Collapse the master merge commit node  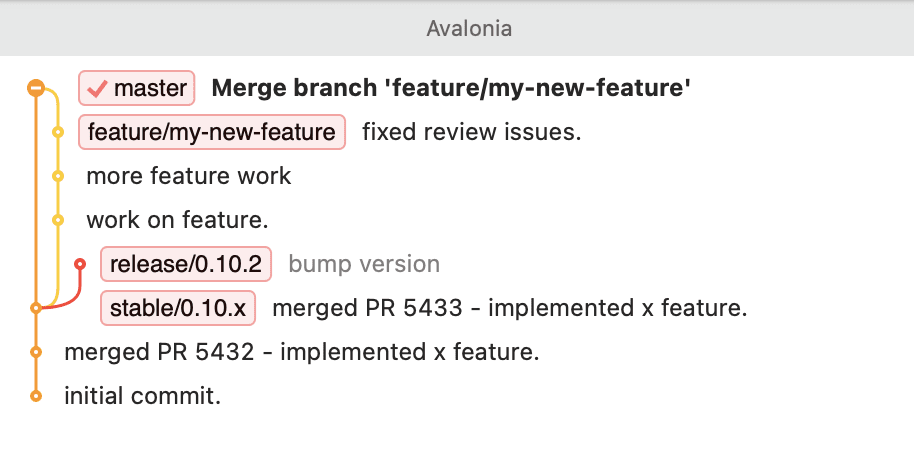coord(35,88)
